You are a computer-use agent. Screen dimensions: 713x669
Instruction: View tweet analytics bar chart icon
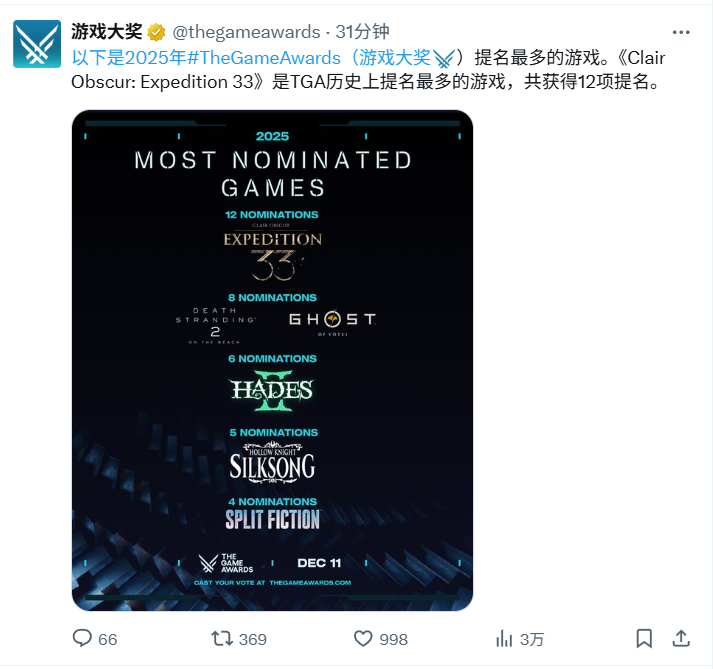(x=504, y=639)
